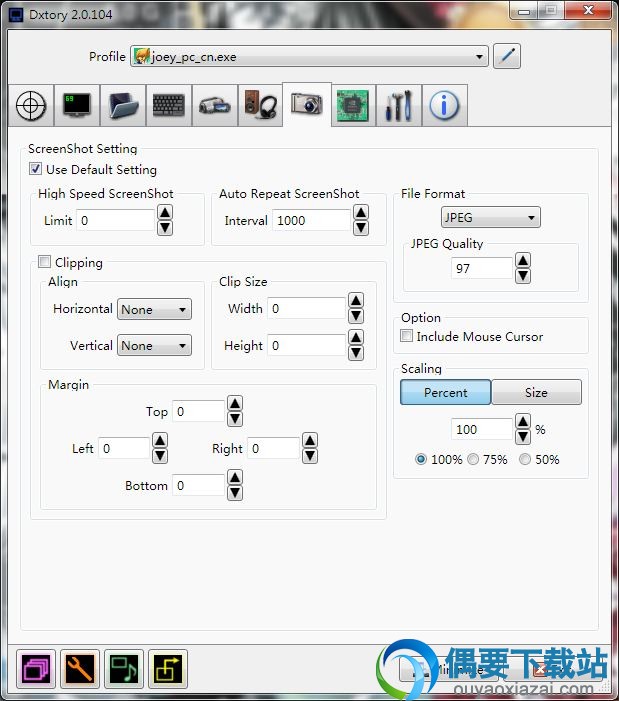Open the File Format JPEG dropdown
The height and width of the screenshot is (701, 619).
point(490,217)
